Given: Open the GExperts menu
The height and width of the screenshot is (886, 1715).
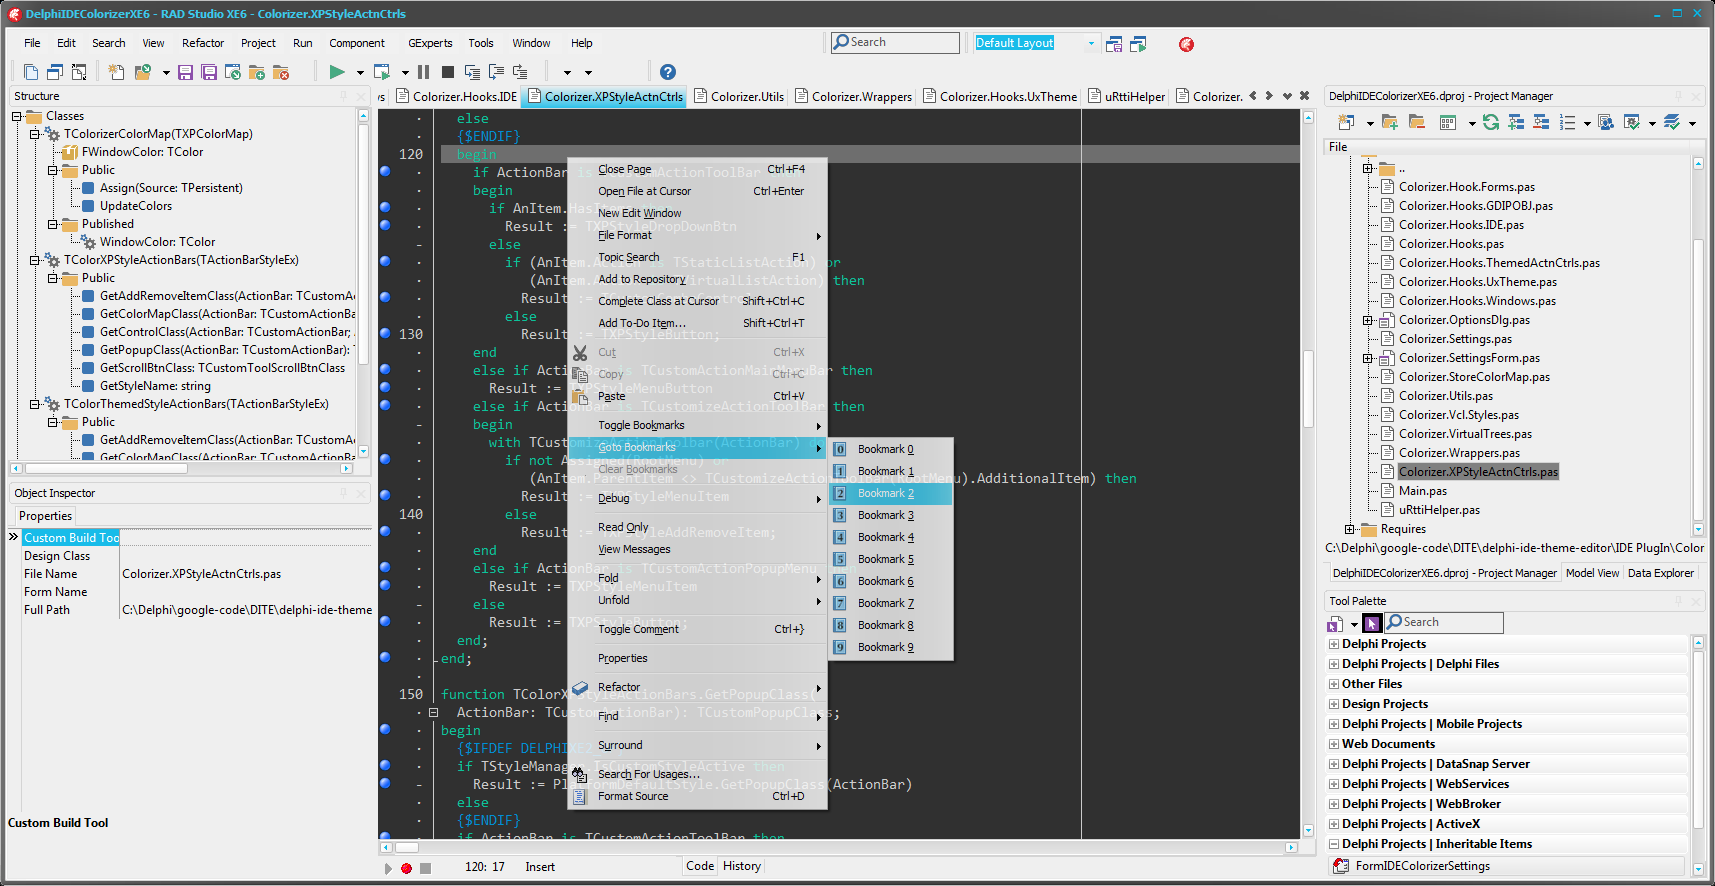Looking at the screenshot, I should pos(430,43).
